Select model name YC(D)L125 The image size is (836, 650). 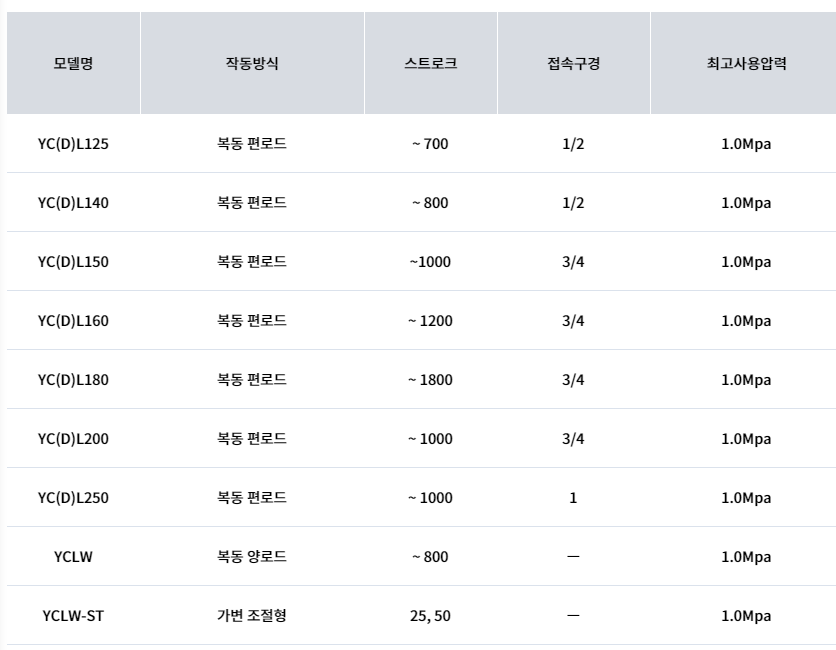pos(73,144)
